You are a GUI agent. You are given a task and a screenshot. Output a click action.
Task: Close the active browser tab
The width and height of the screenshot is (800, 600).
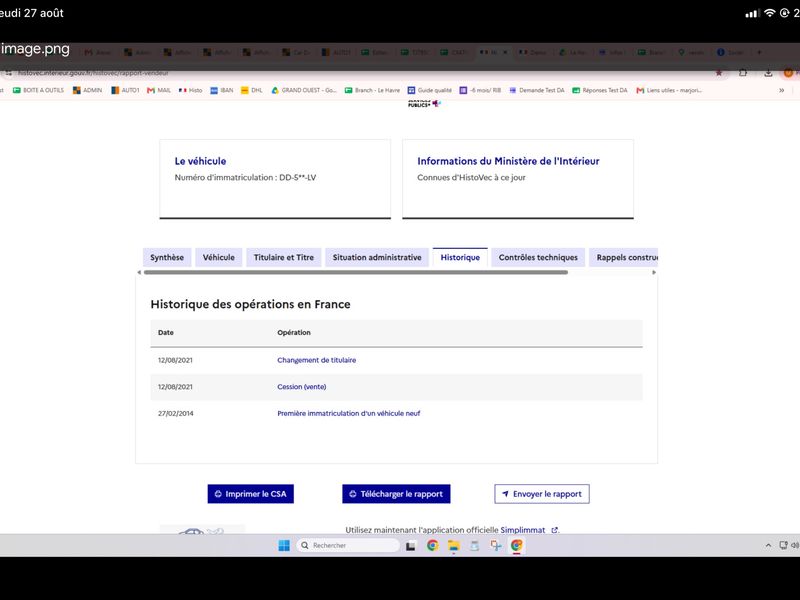(505, 52)
